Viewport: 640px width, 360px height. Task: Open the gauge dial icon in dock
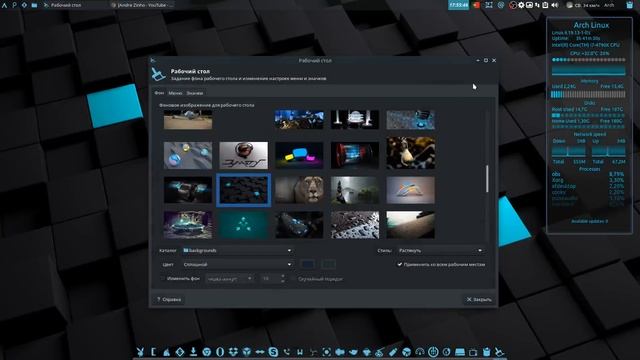420,352
